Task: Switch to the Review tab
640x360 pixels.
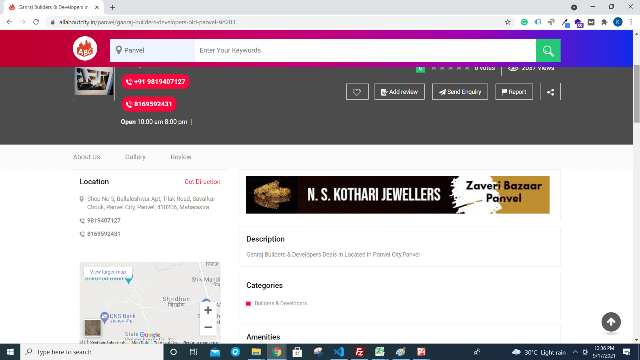Action: click(x=181, y=157)
